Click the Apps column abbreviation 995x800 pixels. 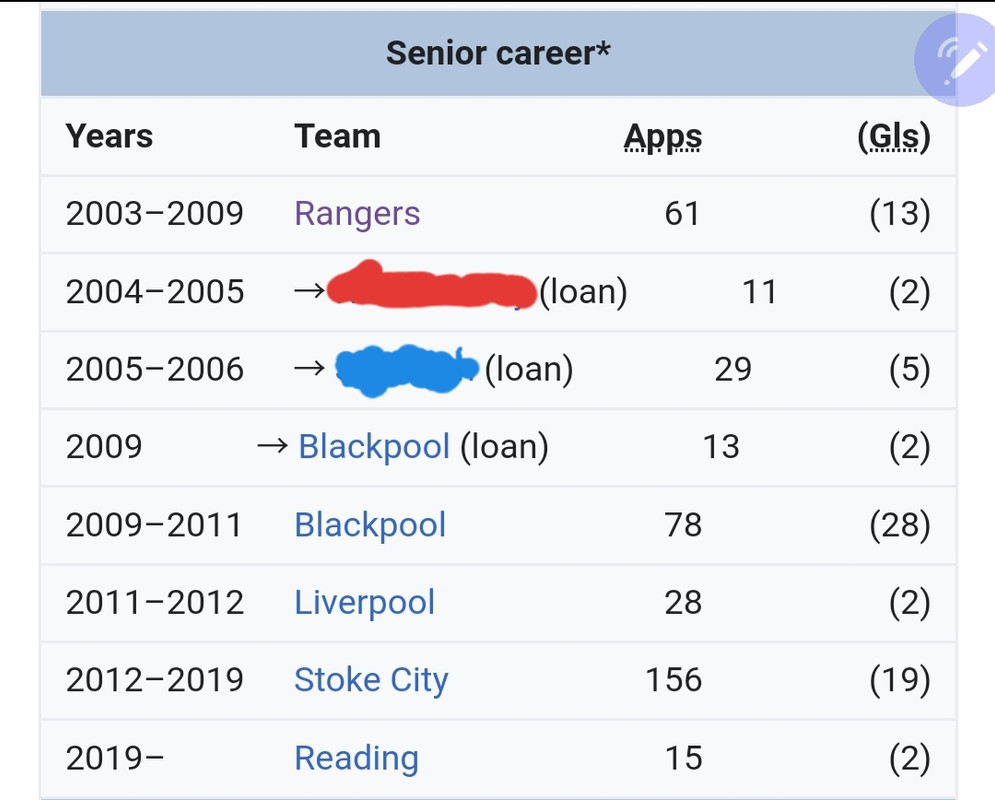point(663,136)
